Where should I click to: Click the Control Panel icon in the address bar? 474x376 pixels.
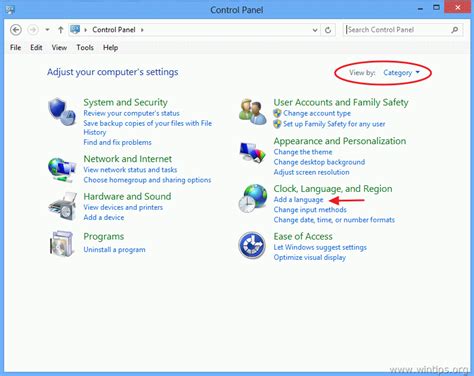click(75, 30)
